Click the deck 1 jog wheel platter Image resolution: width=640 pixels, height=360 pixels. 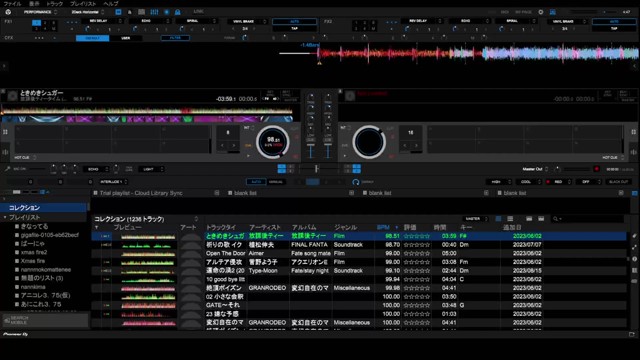click(273, 142)
